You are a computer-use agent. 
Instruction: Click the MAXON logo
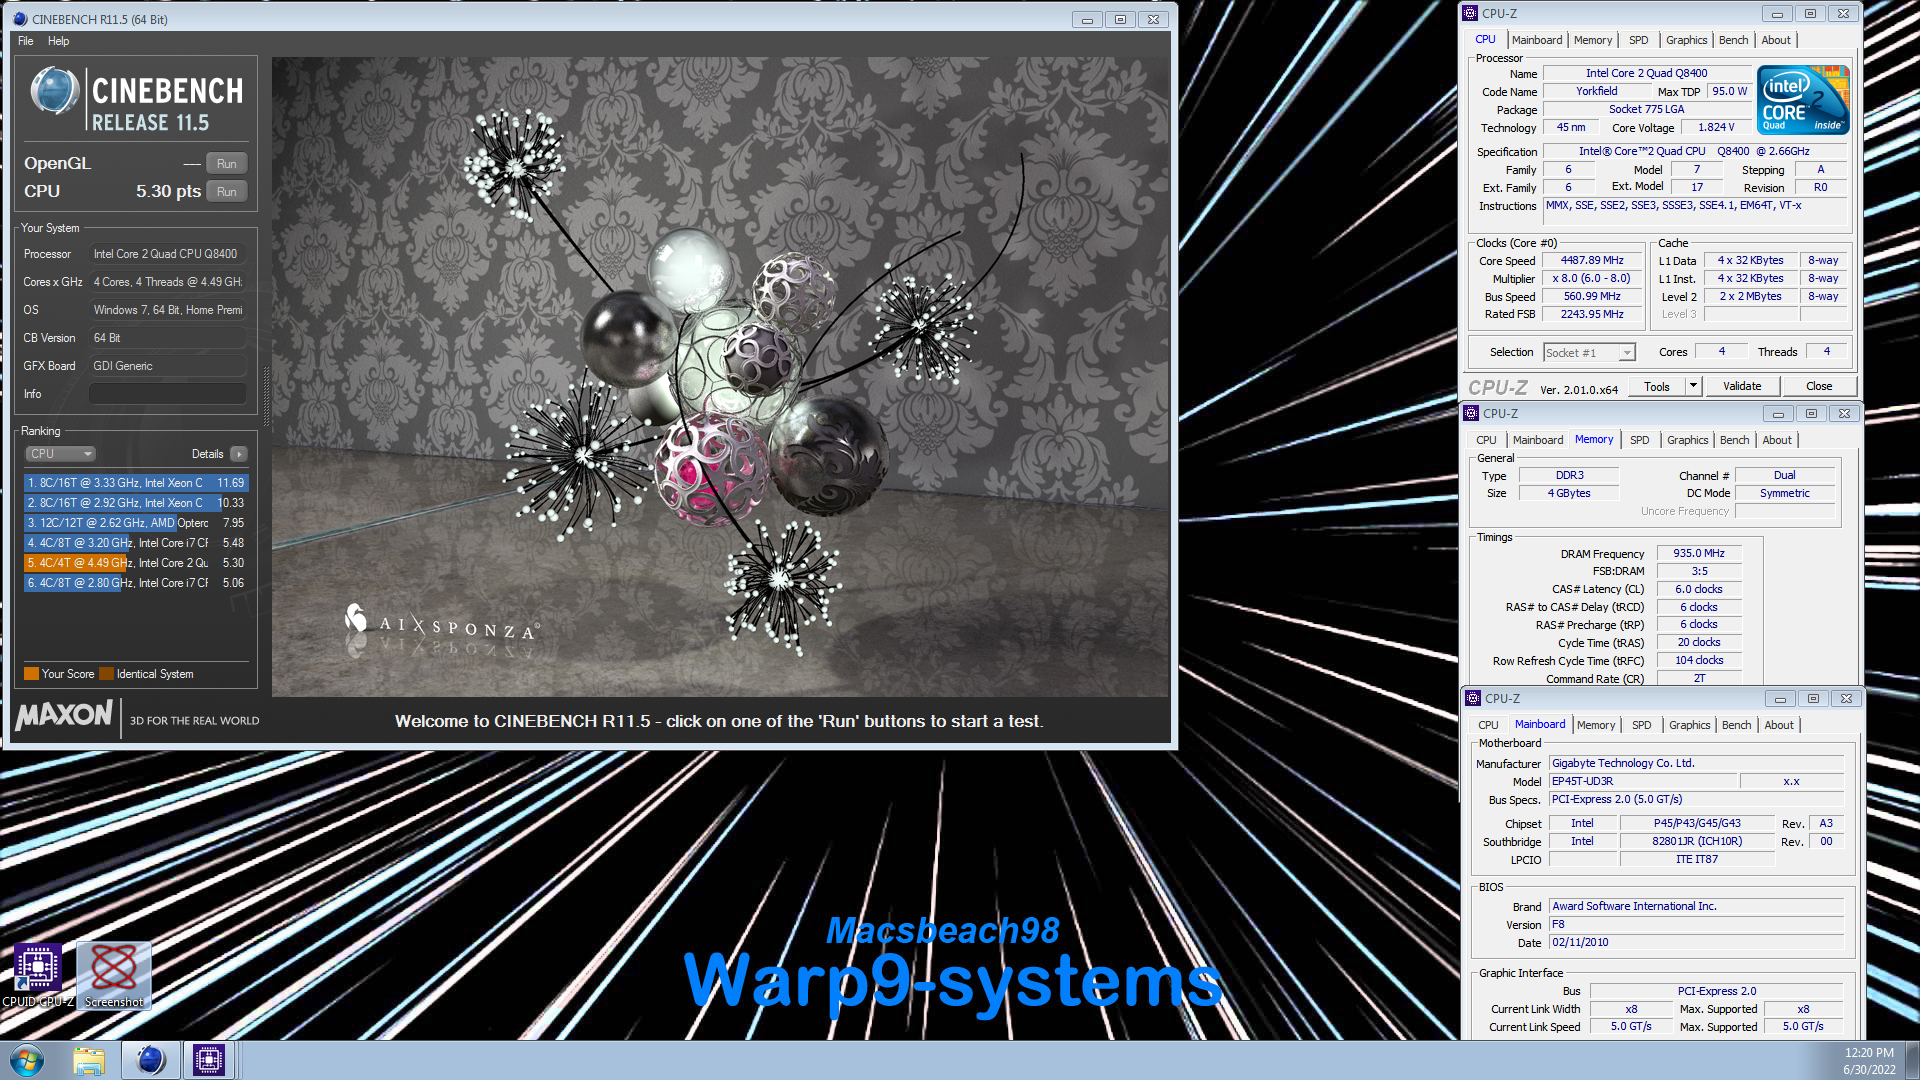click(64, 716)
